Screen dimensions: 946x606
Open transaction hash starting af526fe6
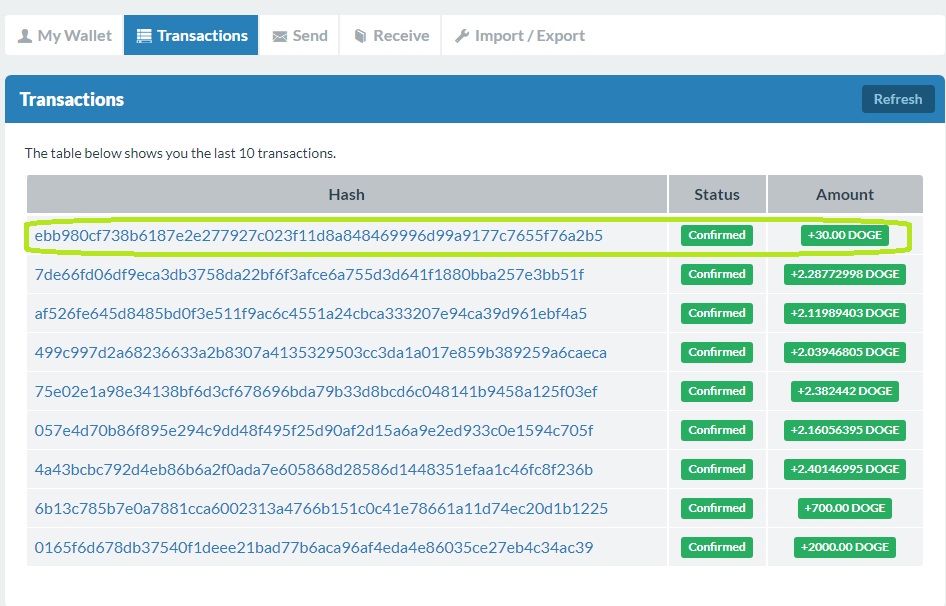[x=311, y=313]
